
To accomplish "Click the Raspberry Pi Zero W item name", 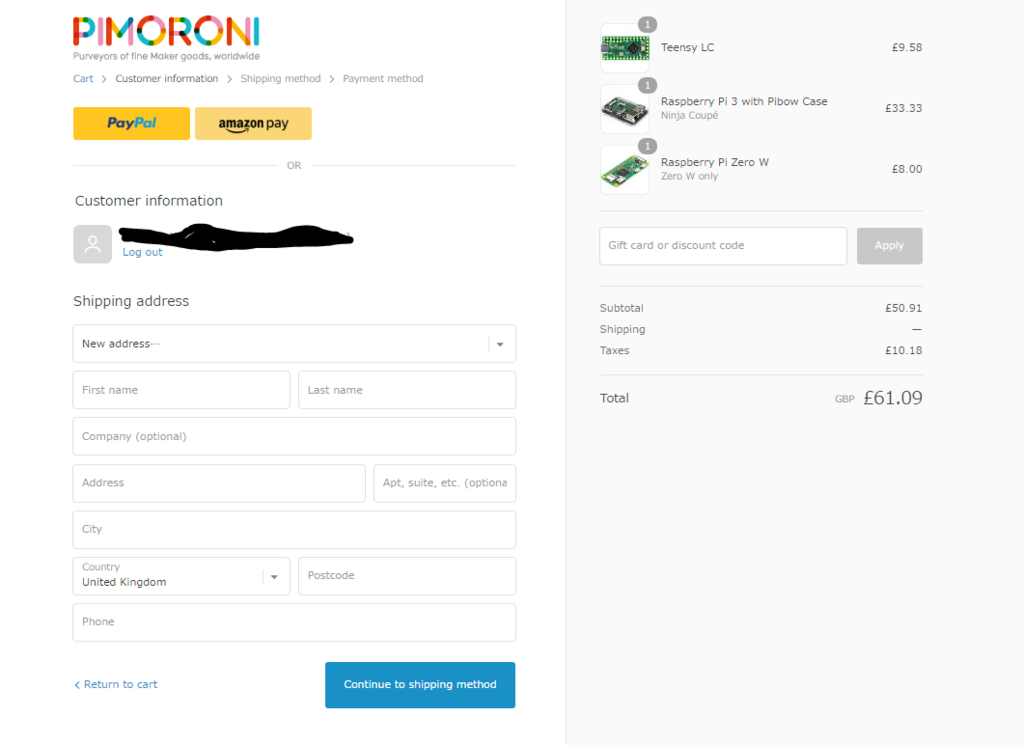I will point(714,162).
